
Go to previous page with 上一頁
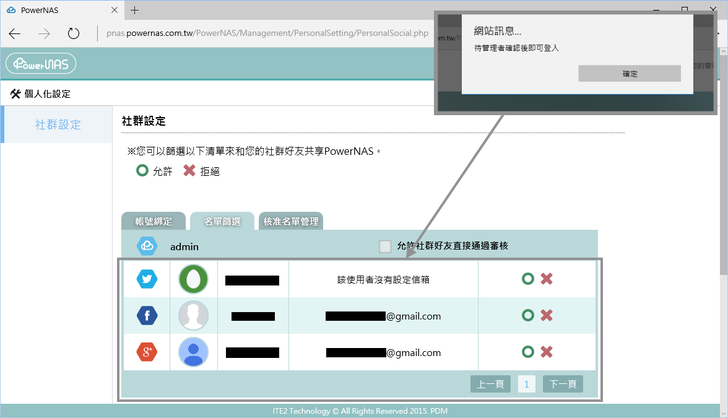(490, 384)
